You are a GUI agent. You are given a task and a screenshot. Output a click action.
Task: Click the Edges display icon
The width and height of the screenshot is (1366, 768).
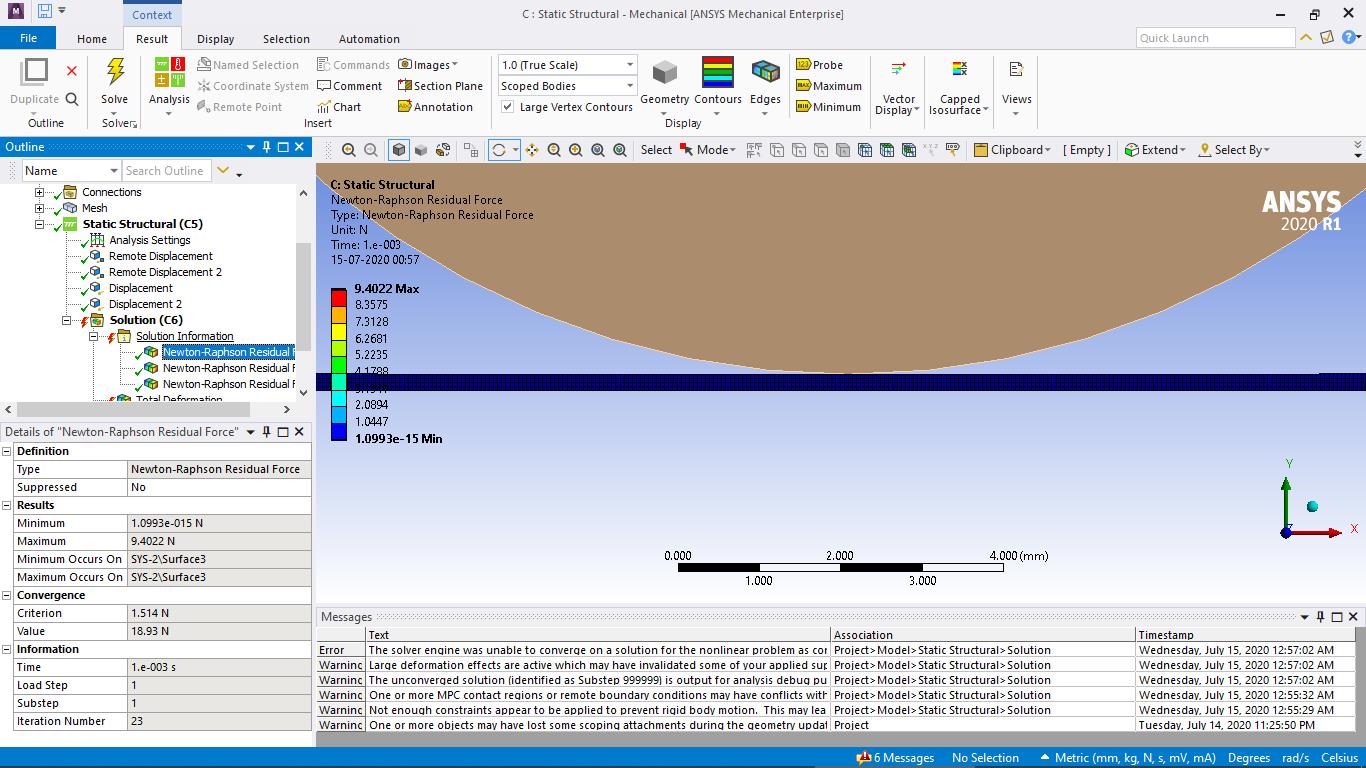point(765,73)
